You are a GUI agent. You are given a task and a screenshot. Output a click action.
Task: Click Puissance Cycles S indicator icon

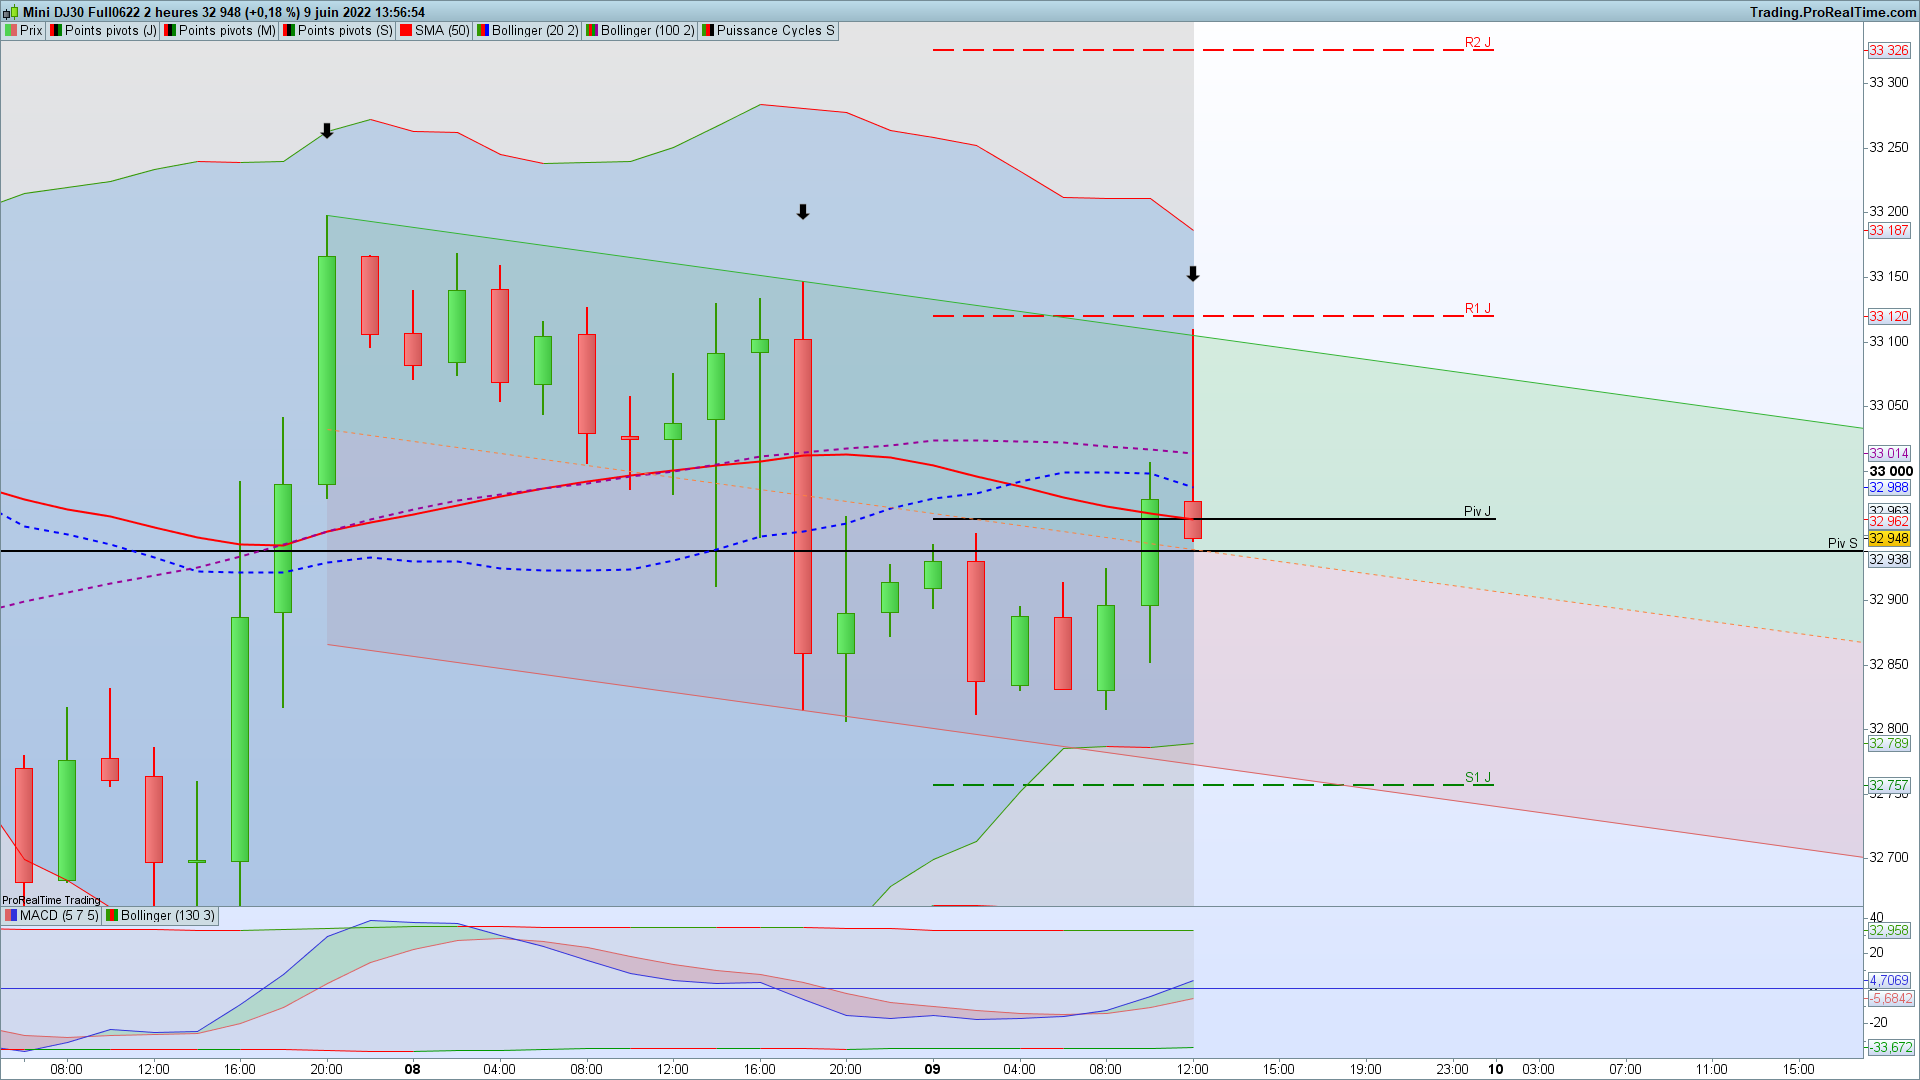tap(708, 31)
